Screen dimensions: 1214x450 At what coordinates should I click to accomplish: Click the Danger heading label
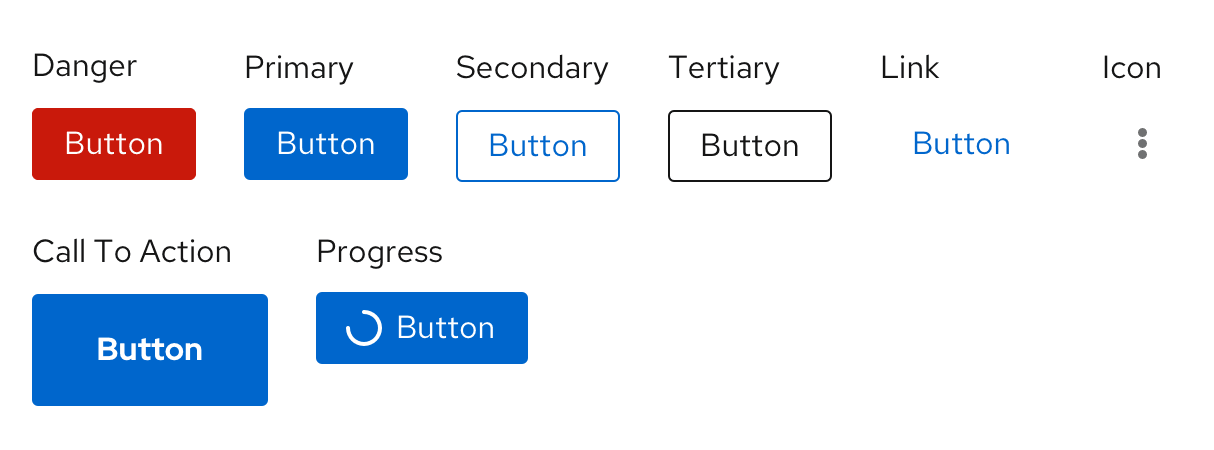pos(85,66)
